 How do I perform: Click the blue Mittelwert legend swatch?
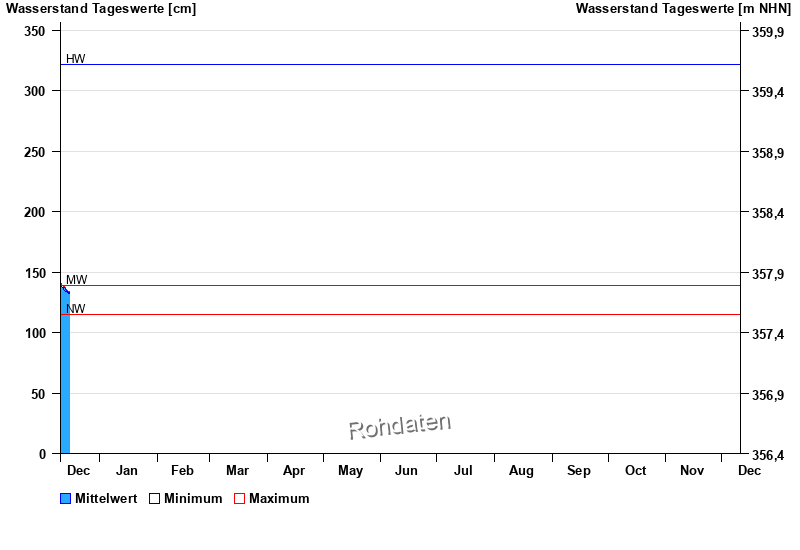pyautogui.click(x=66, y=499)
